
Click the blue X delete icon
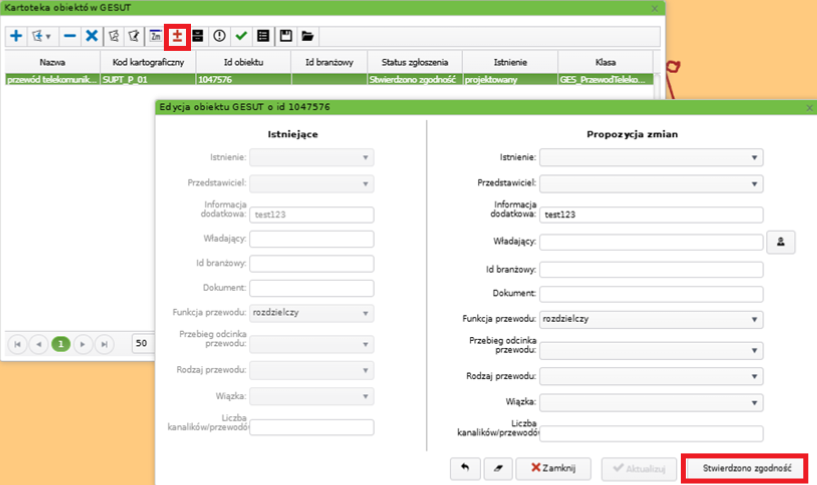click(x=91, y=36)
